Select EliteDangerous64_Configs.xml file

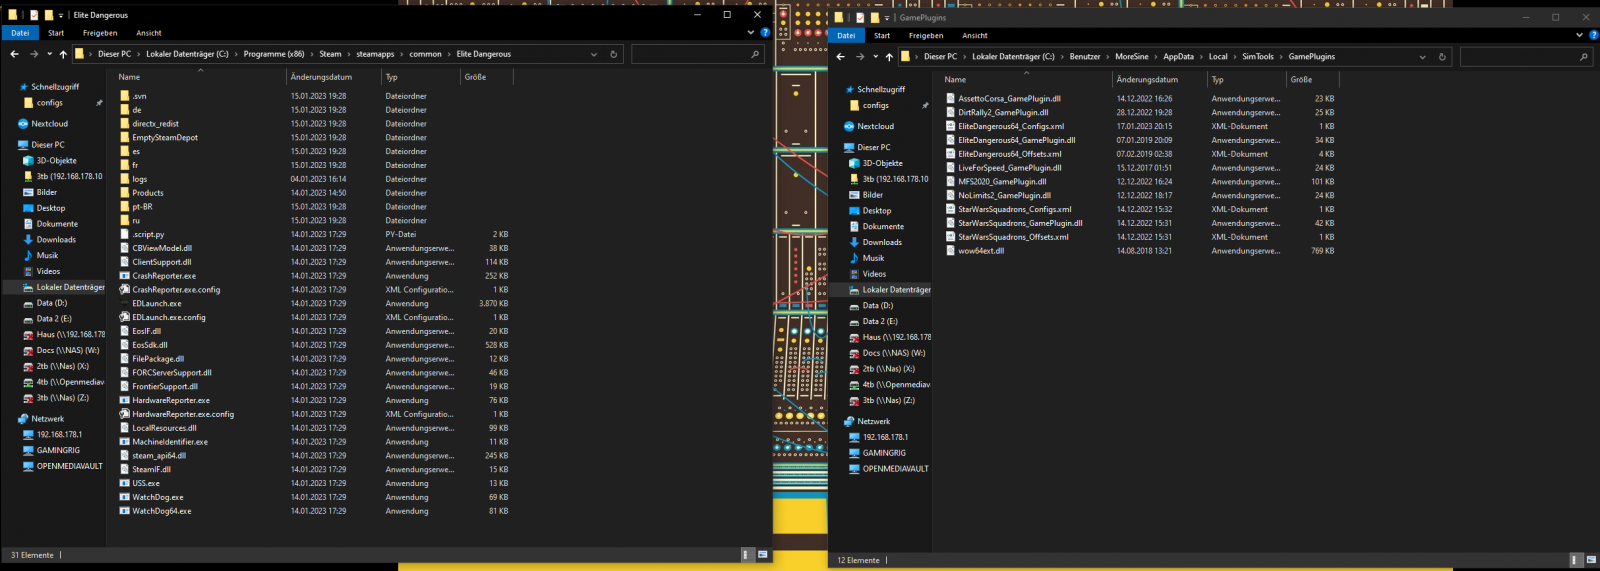1011,126
